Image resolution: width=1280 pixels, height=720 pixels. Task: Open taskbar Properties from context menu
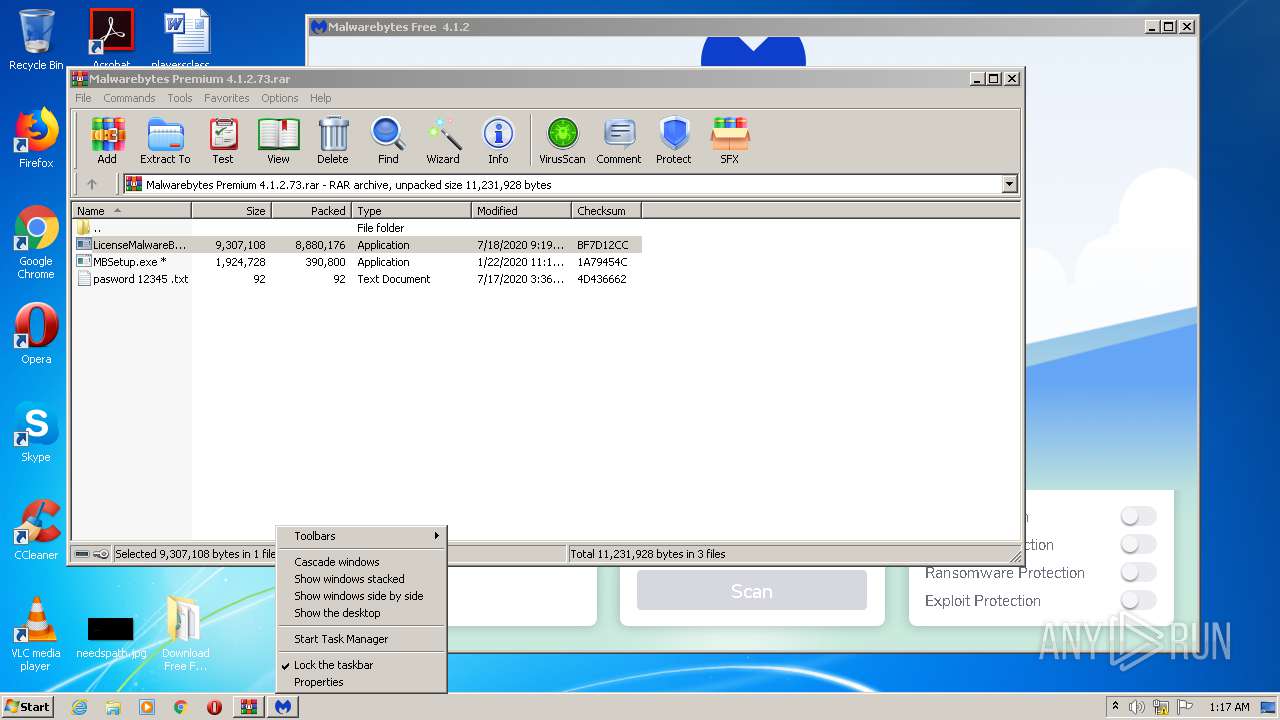(x=361, y=682)
